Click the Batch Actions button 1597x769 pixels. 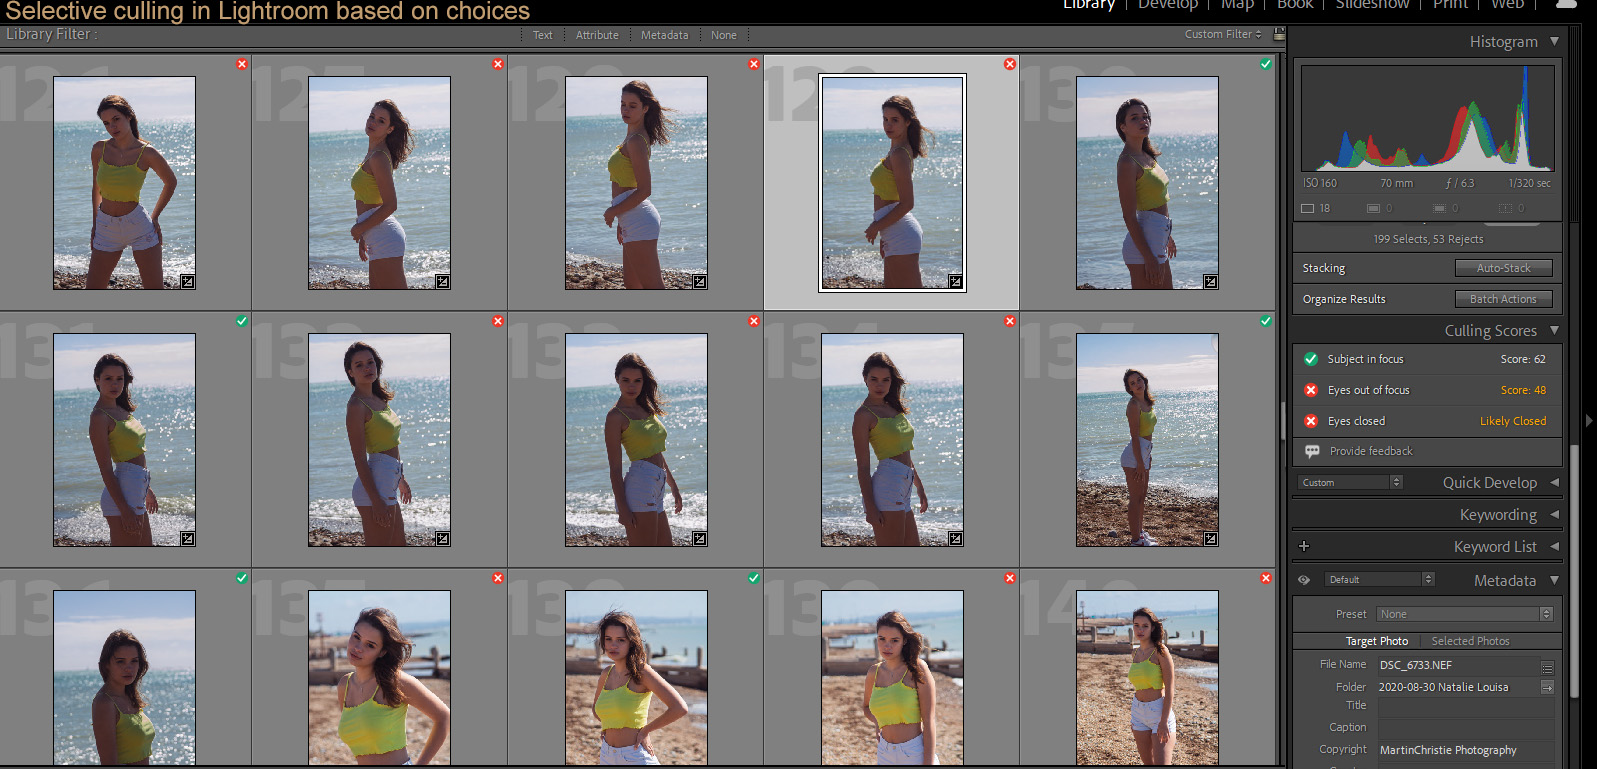(x=1503, y=299)
